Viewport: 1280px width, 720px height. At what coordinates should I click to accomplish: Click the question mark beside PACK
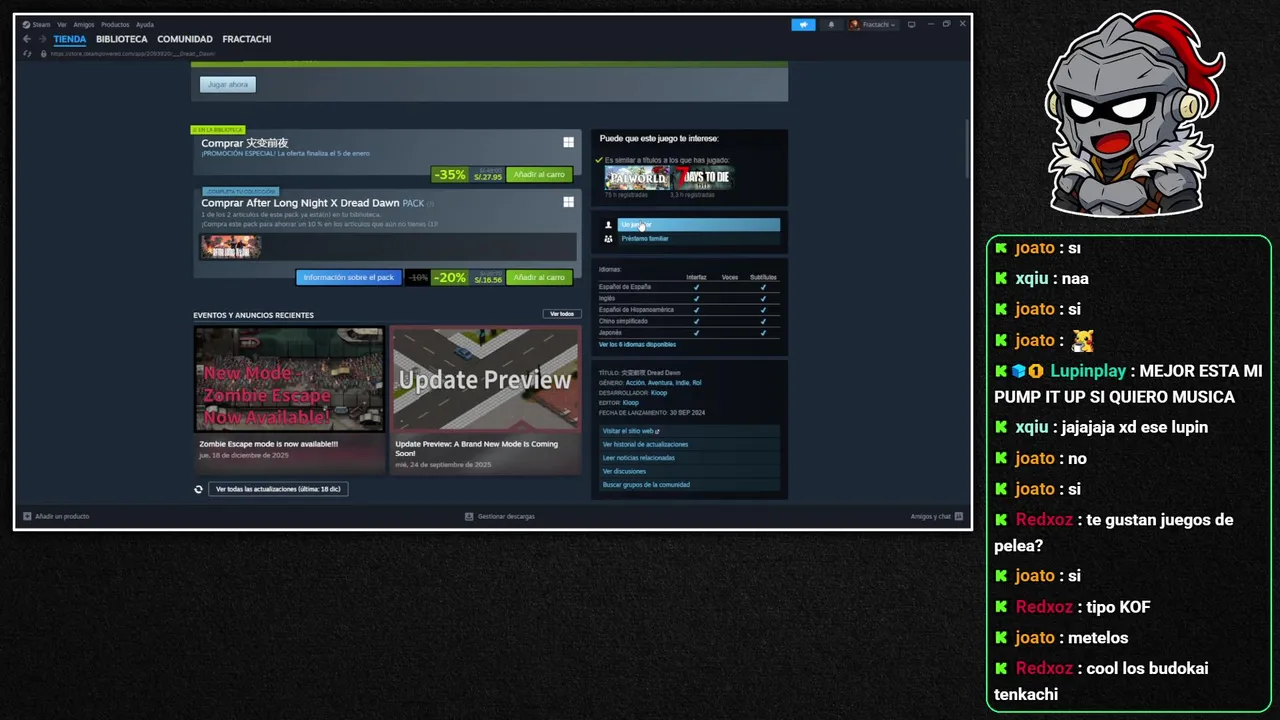(431, 203)
